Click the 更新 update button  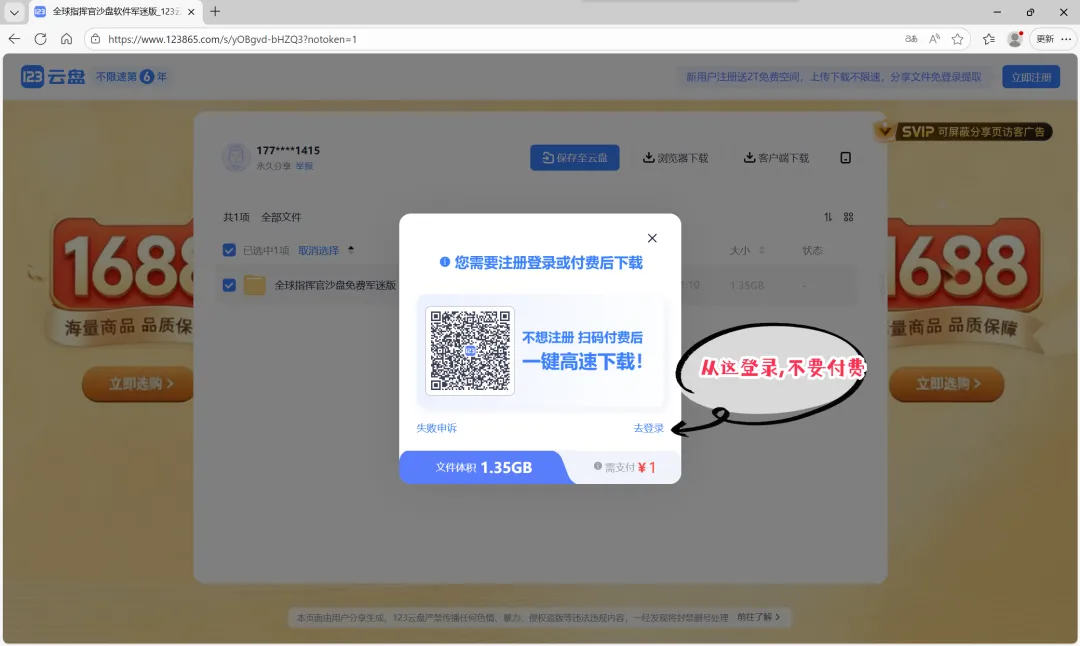click(1045, 39)
